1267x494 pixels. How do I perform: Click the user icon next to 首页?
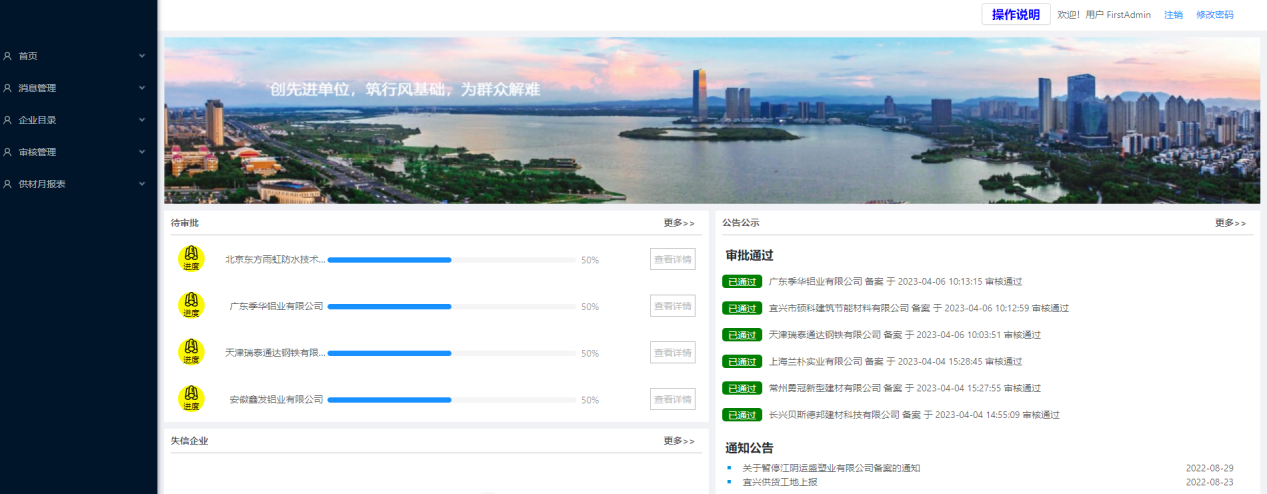[x=8, y=56]
